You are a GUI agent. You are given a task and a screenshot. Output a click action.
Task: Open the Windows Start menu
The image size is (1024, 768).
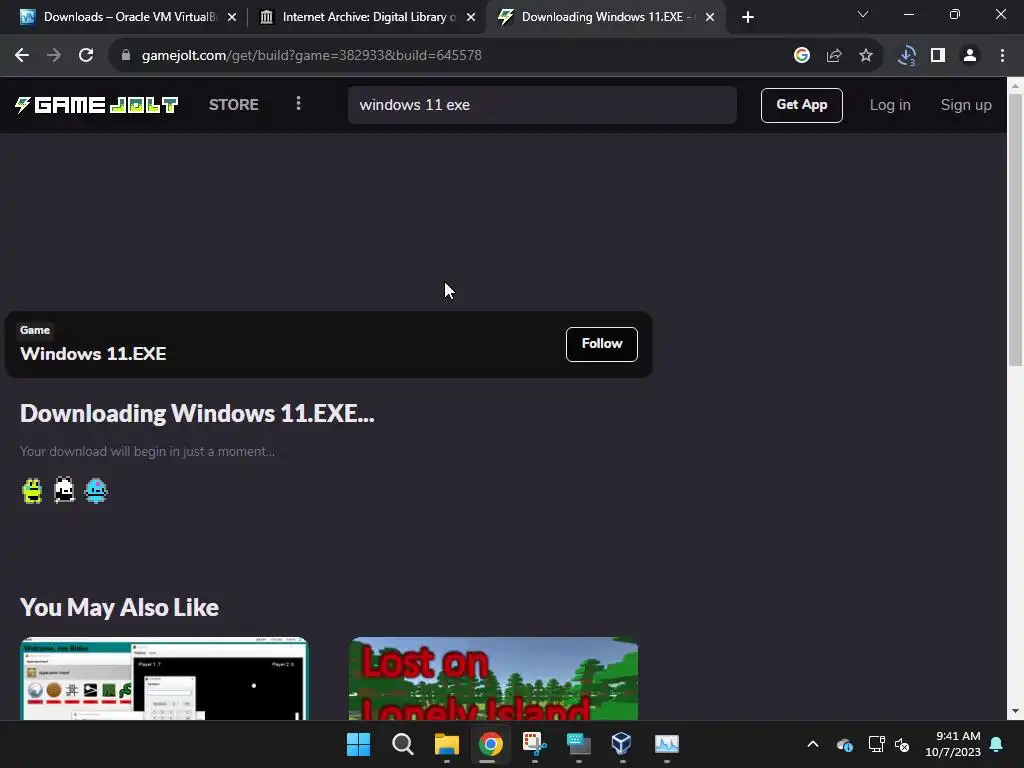tap(358, 744)
